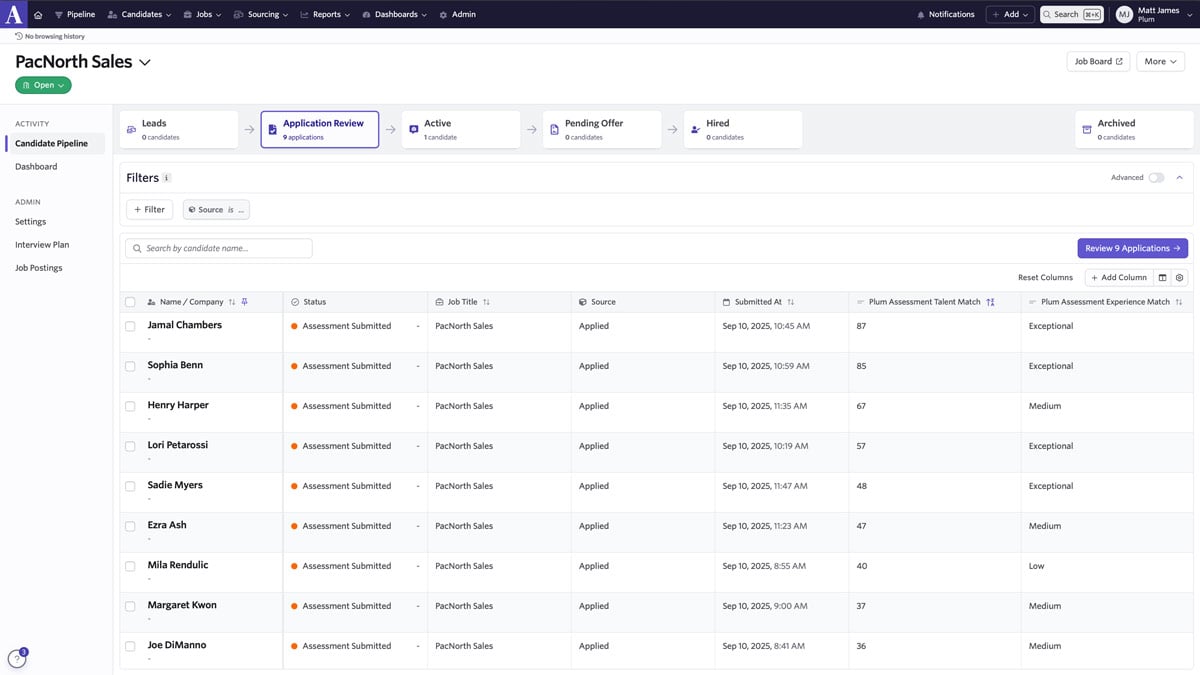Viewport: 1200px width, 675px height.
Task: Sort by Plum Assessment Talent Match
Action: [990, 302]
